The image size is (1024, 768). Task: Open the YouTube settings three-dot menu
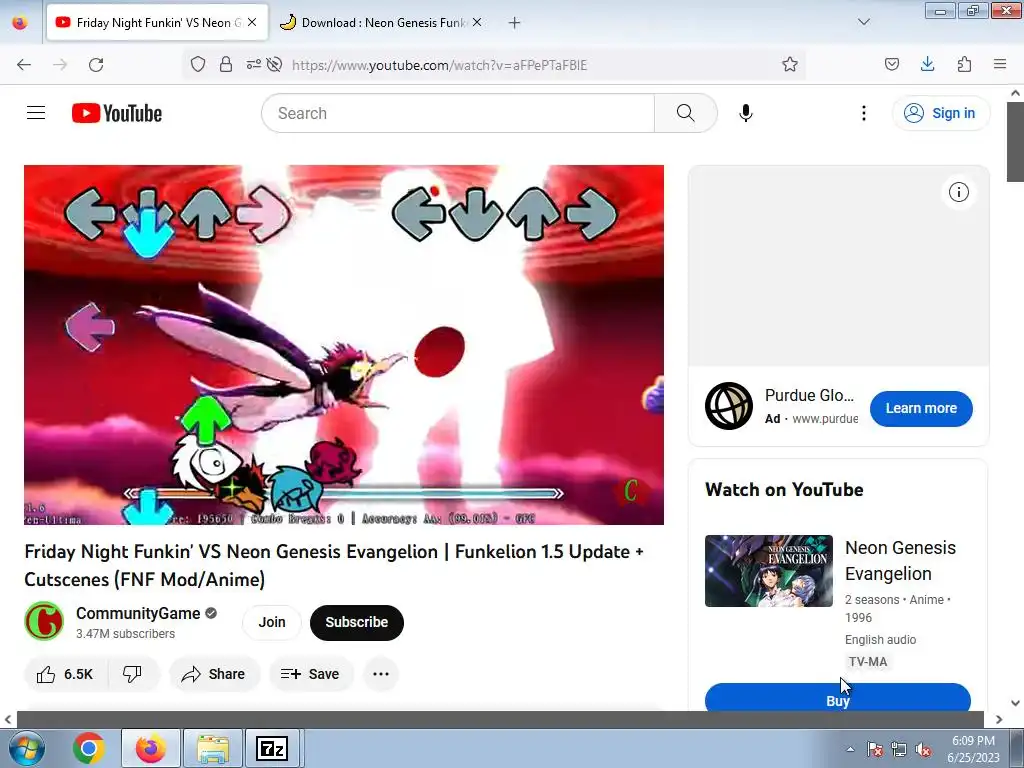(x=863, y=113)
